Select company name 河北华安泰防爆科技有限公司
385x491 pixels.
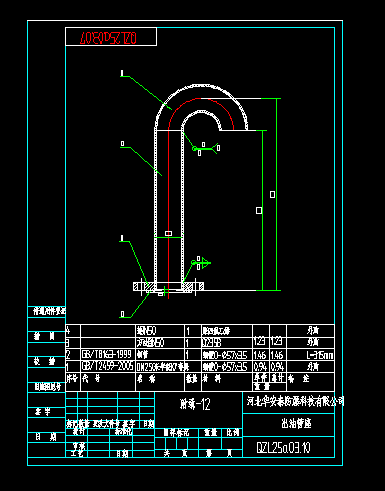[295, 401]
